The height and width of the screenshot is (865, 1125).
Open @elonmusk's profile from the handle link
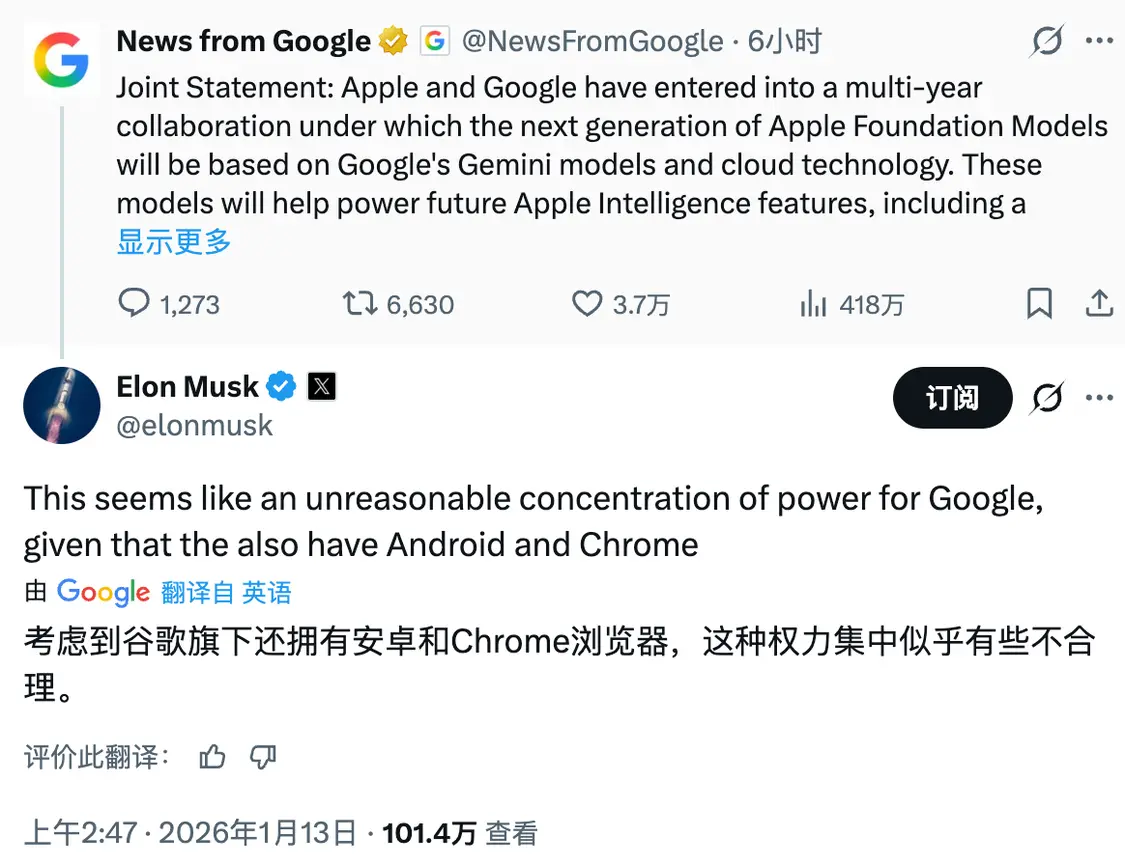194,425
